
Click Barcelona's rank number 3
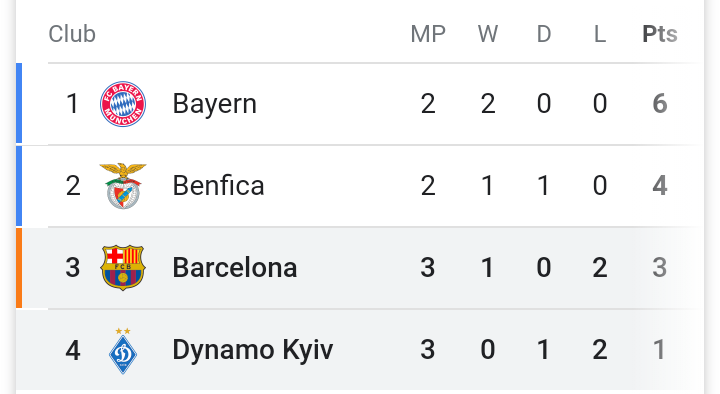(x=73, y=268)
